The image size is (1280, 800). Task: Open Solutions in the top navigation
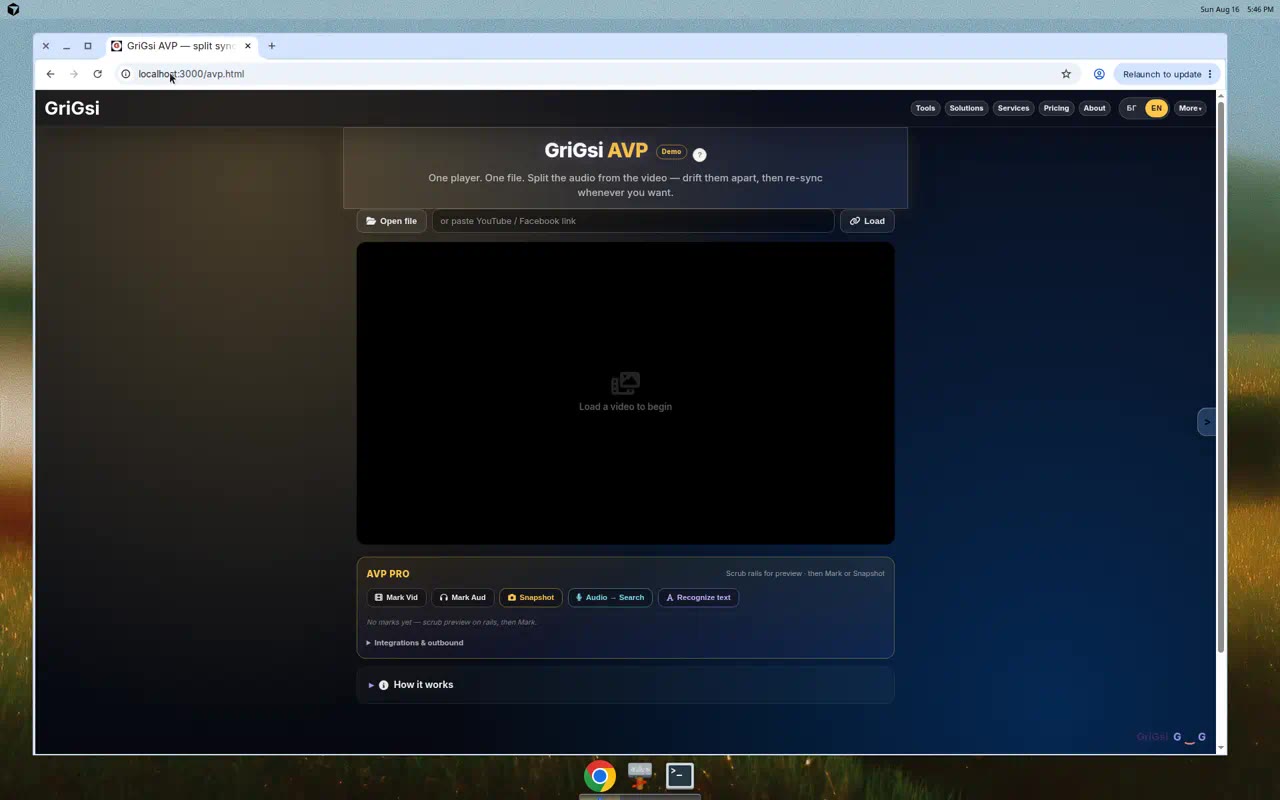[966, 108]
